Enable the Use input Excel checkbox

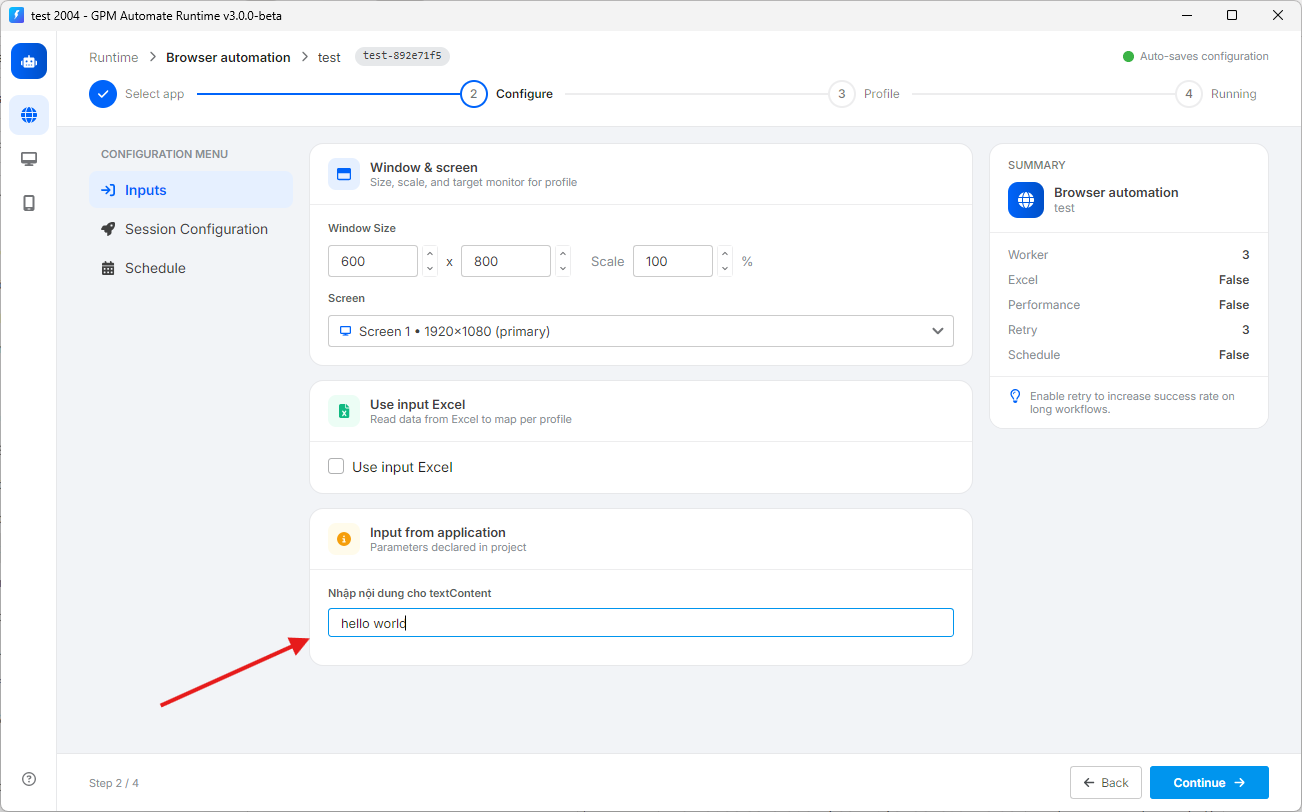point(336,466)
